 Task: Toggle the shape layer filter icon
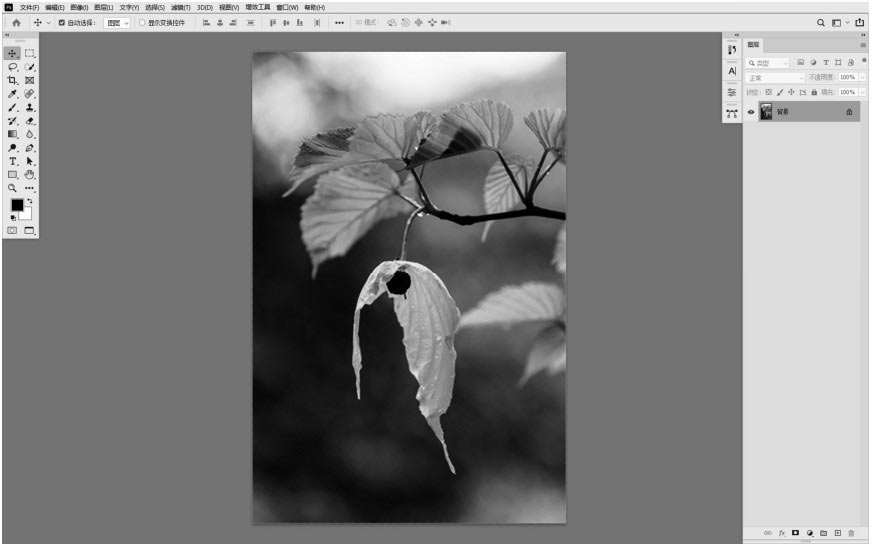838,63
